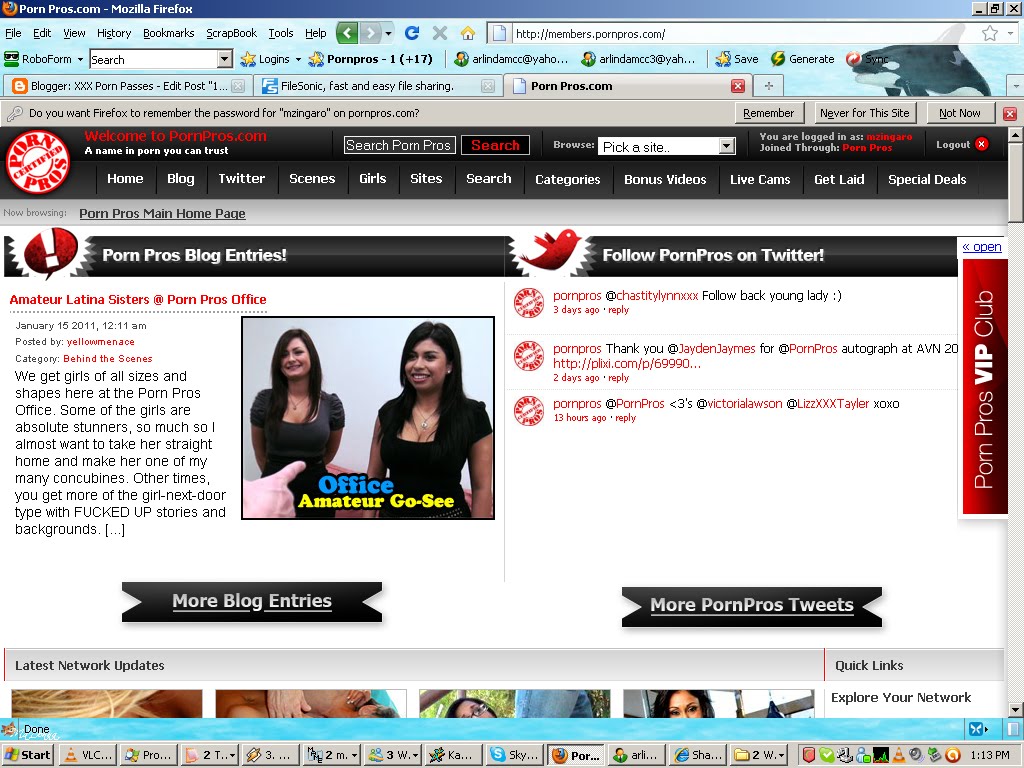Image resolution: width=1024 pixels, height=768 pixels.
Task: Switch to the FileSonic tab
Action: 376,86
